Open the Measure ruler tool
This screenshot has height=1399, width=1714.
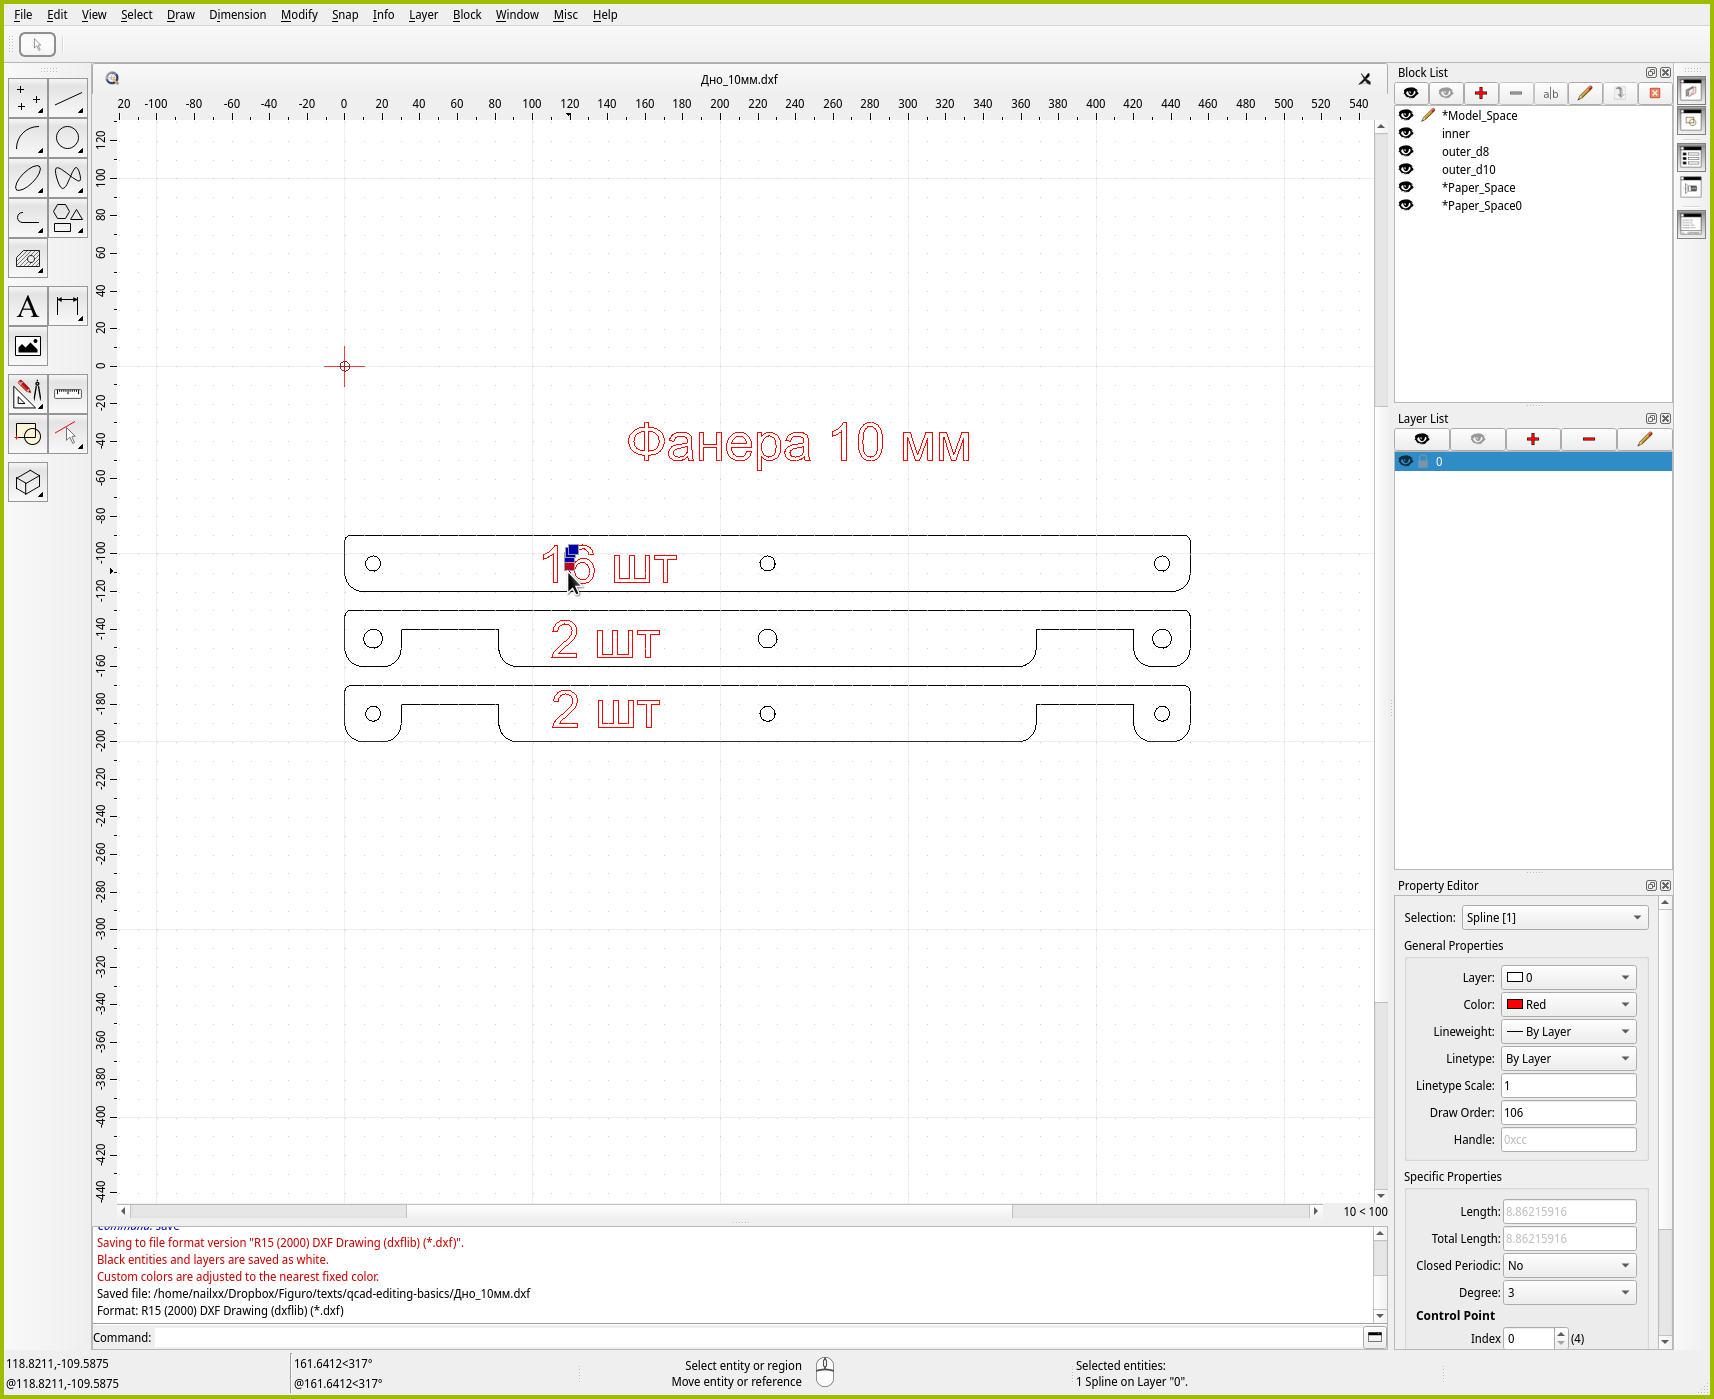68,394
